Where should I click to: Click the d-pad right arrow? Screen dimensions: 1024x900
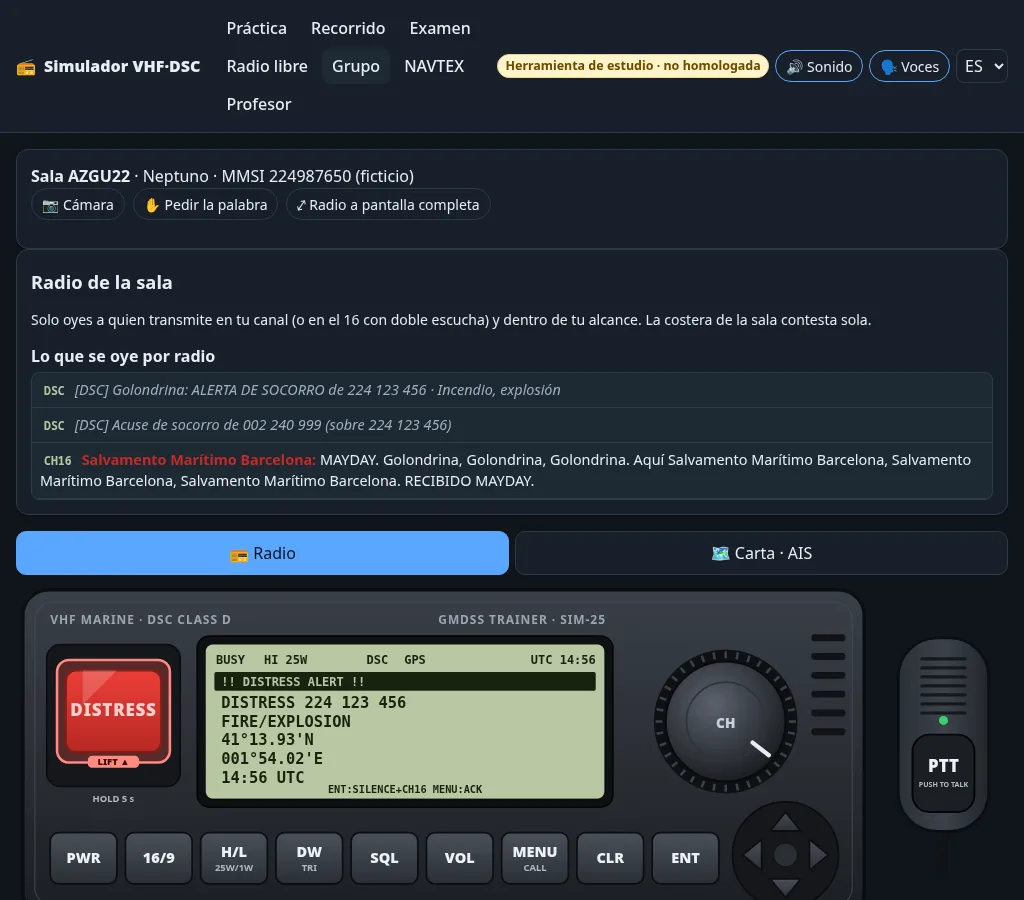(x=818, y=855)
